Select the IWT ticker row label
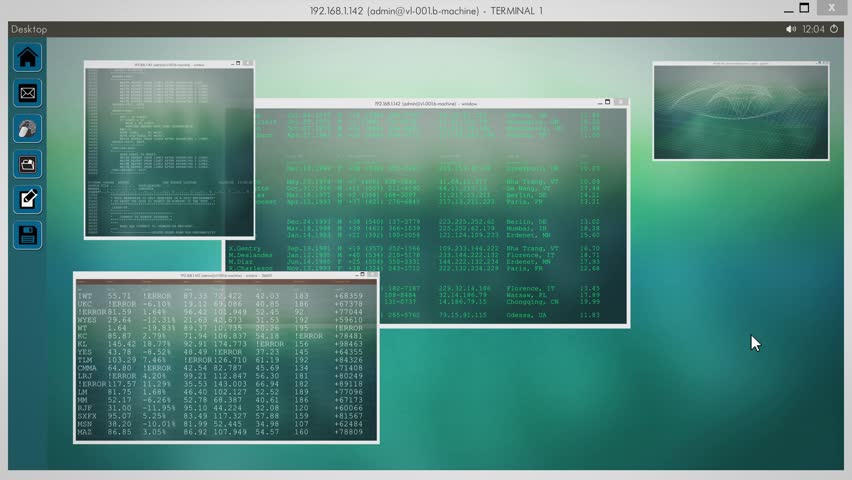This screenshot has height=480, width=852. pos(85,296)
